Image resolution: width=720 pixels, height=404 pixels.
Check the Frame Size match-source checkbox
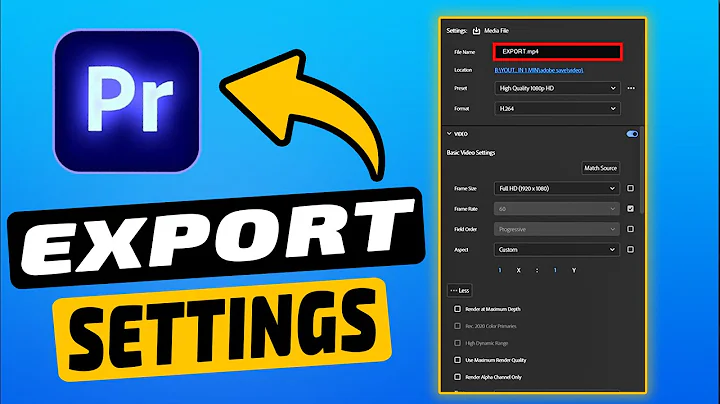point(630,189)
